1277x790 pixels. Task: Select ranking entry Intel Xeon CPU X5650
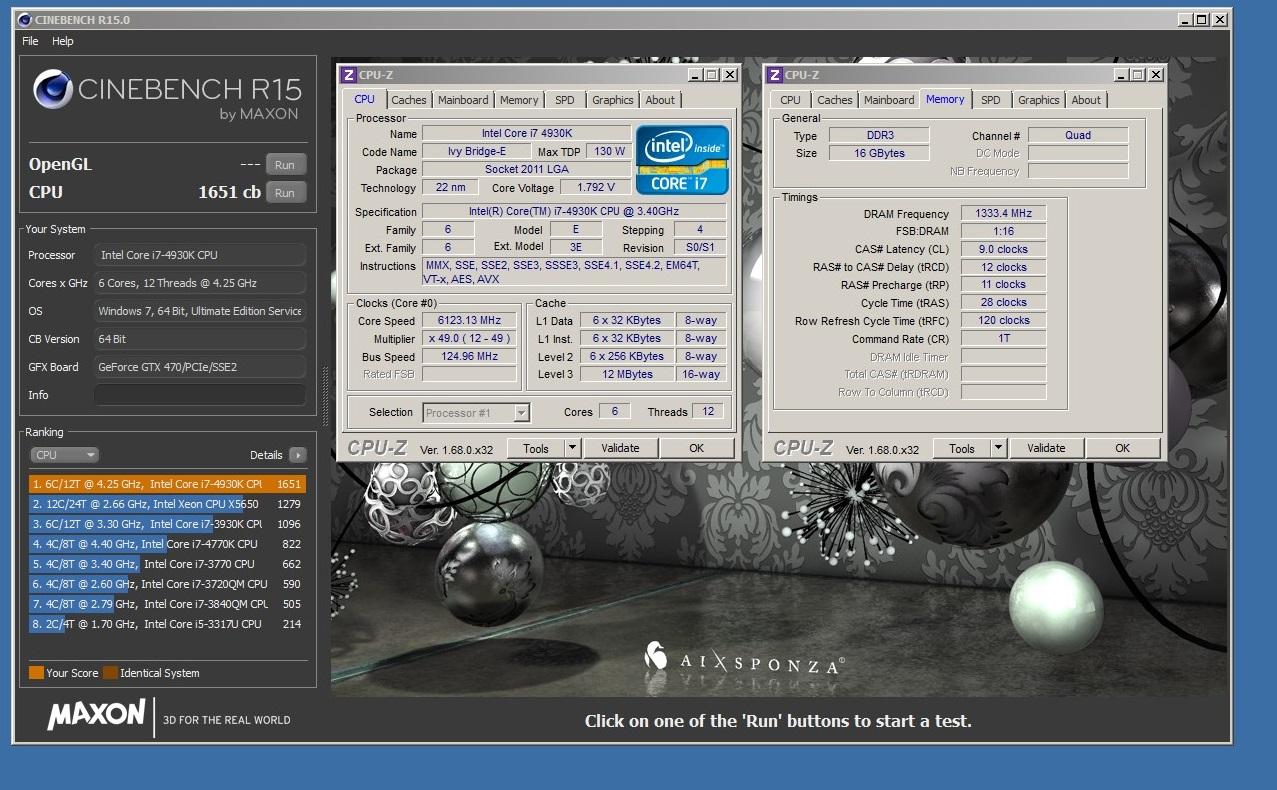pyautogui.click(x=167, y=504)
